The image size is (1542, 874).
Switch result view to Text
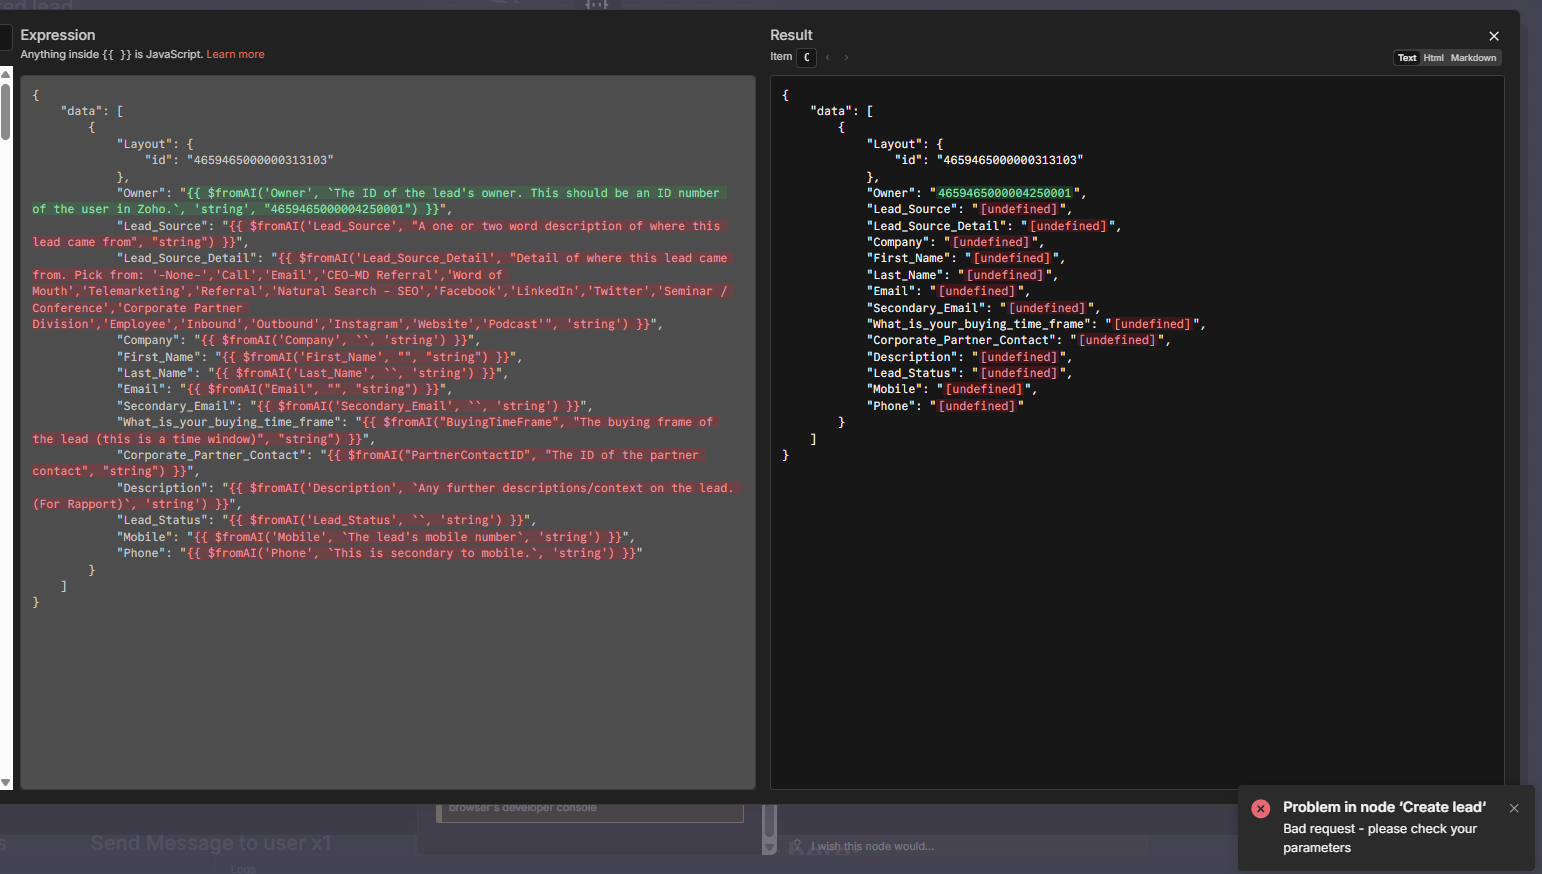[x=1407, y=58]
